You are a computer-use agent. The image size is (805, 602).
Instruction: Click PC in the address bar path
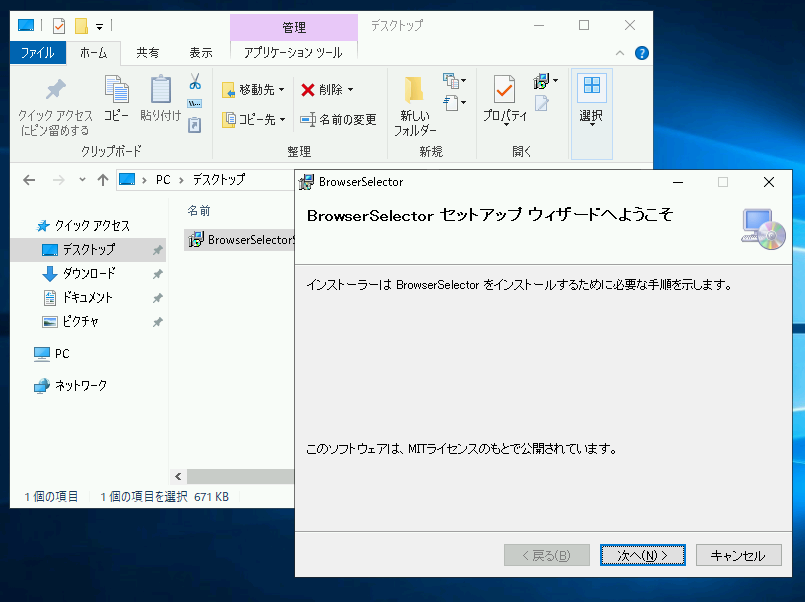pos(163,180)
